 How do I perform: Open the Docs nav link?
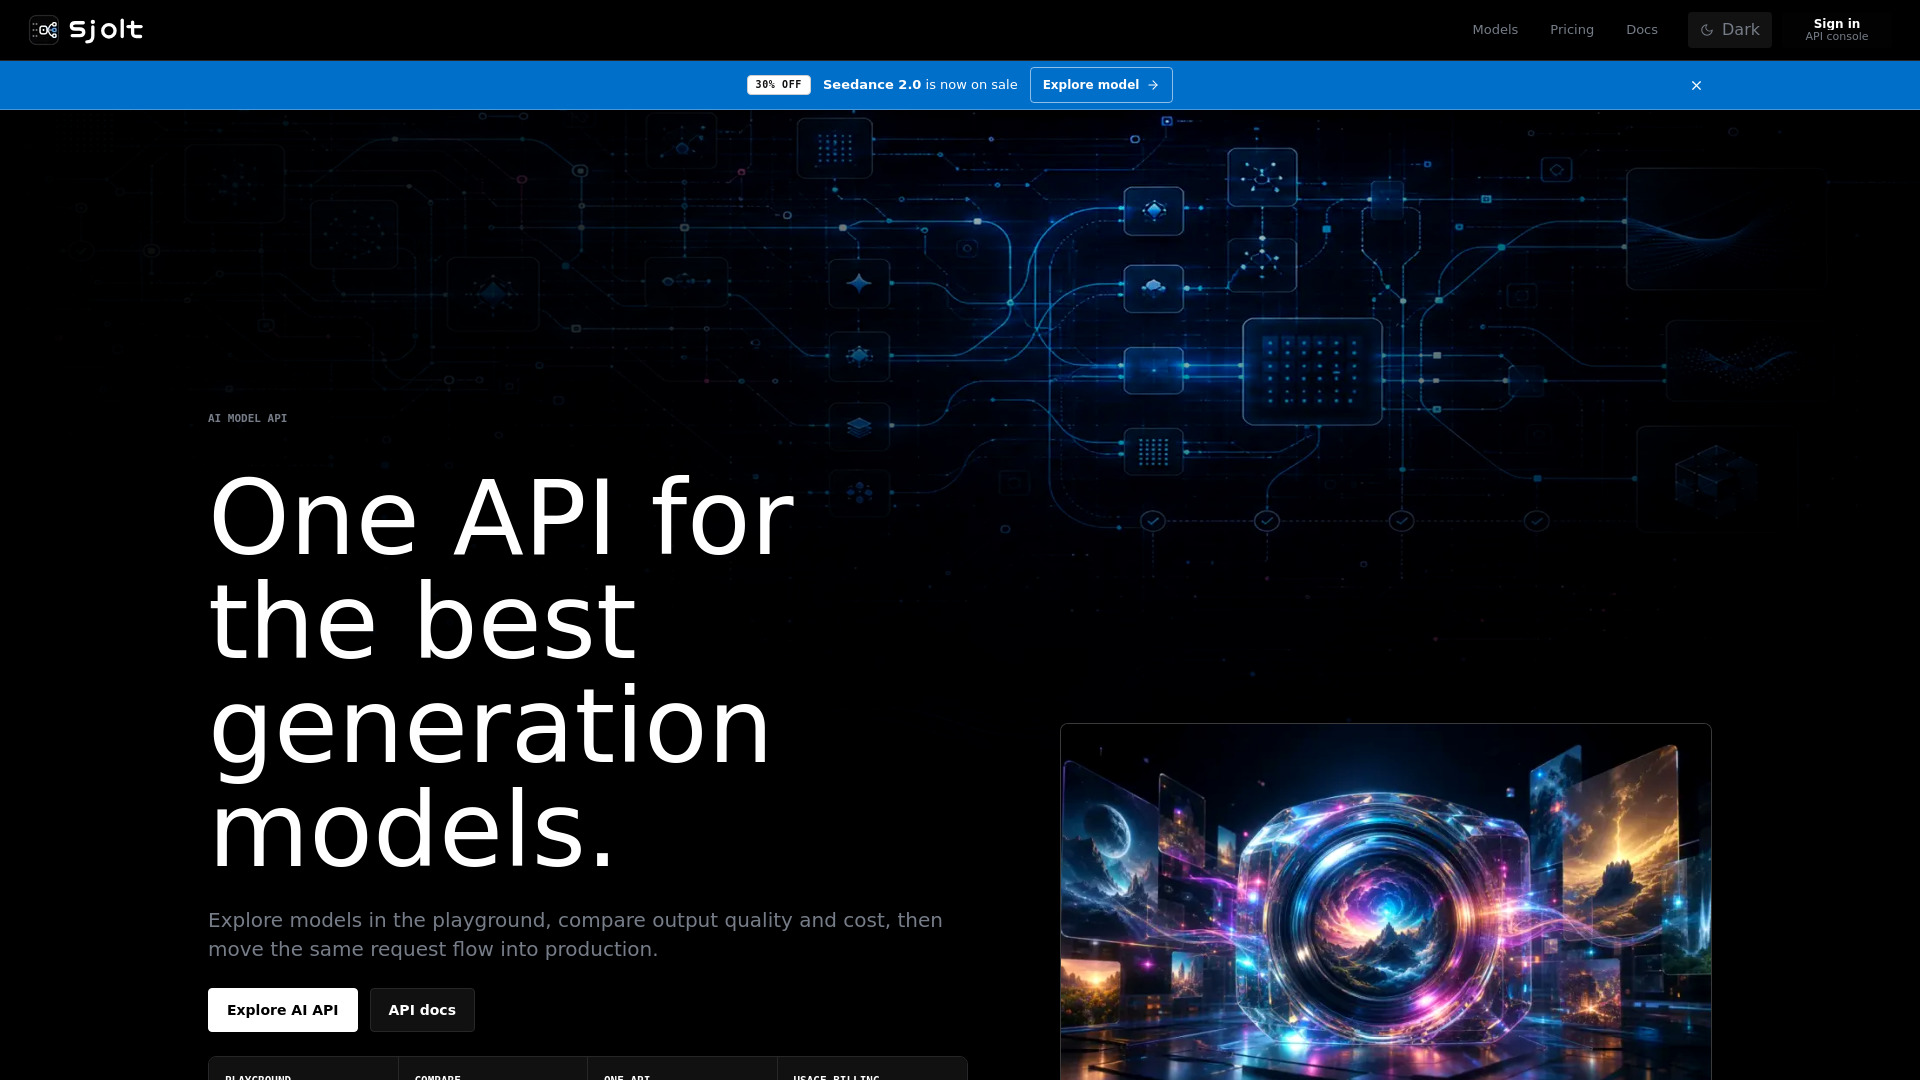(1642, 30)
